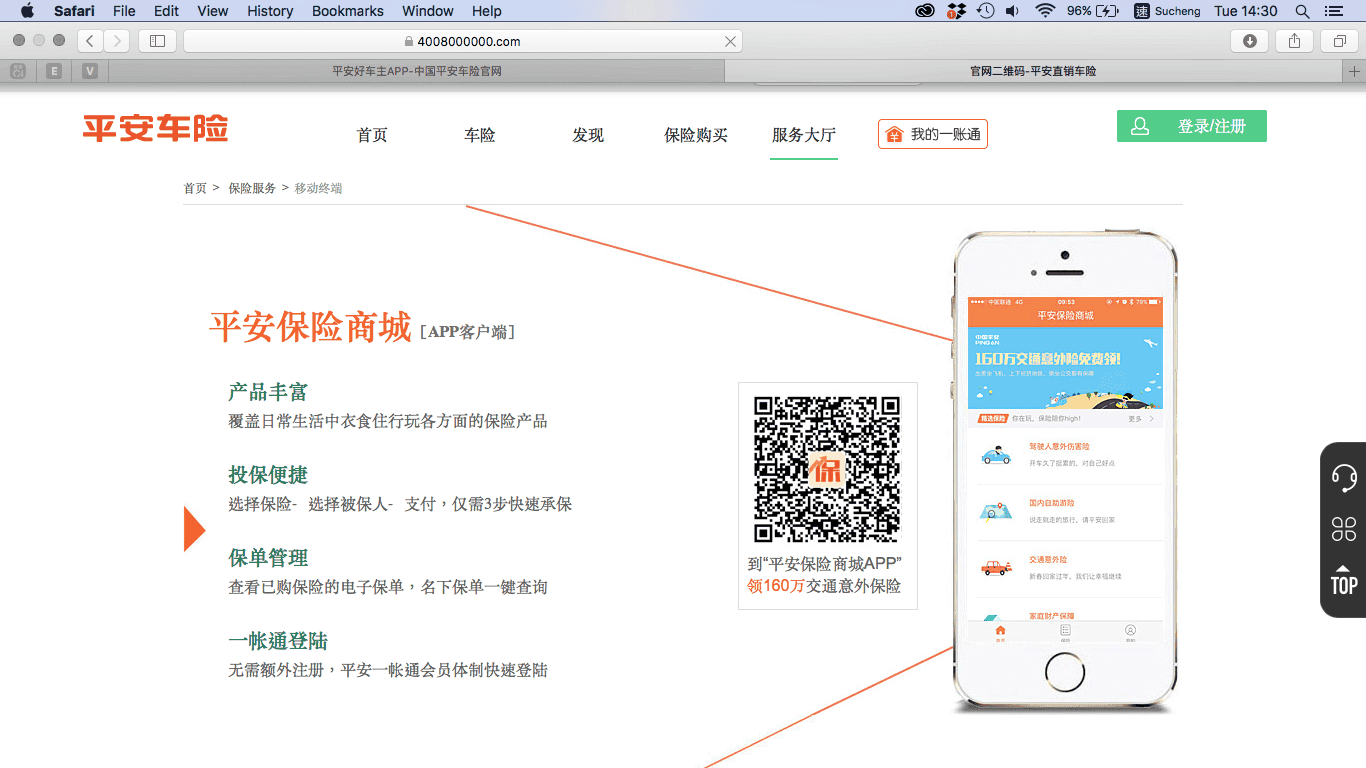This screenshot has width=1366, height=768.
Task: Open Notification Center icon
Action: (x=1333, y=11)
